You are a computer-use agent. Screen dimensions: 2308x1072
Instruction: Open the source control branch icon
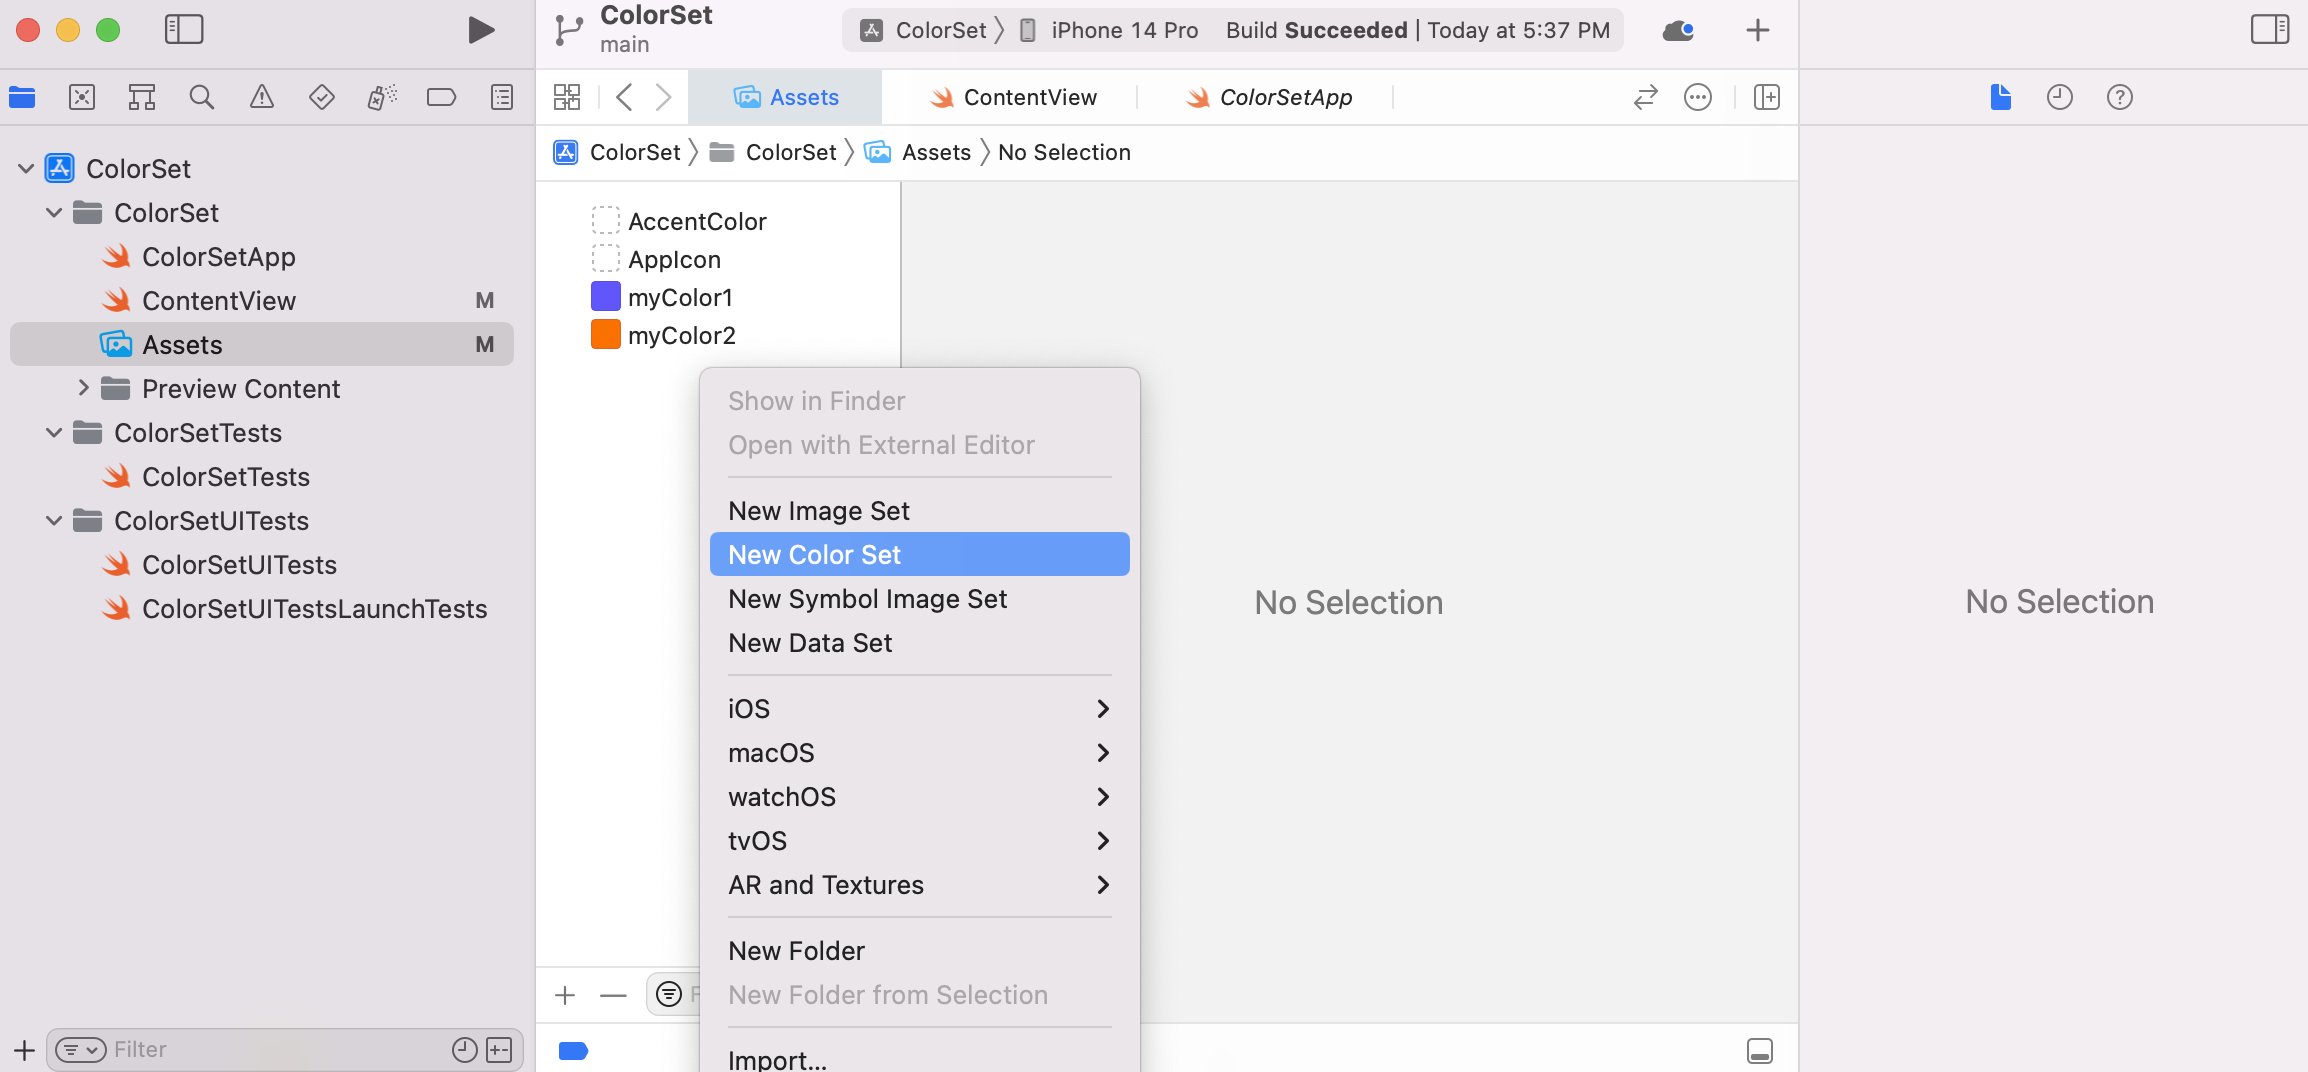[x=568, y=30]
